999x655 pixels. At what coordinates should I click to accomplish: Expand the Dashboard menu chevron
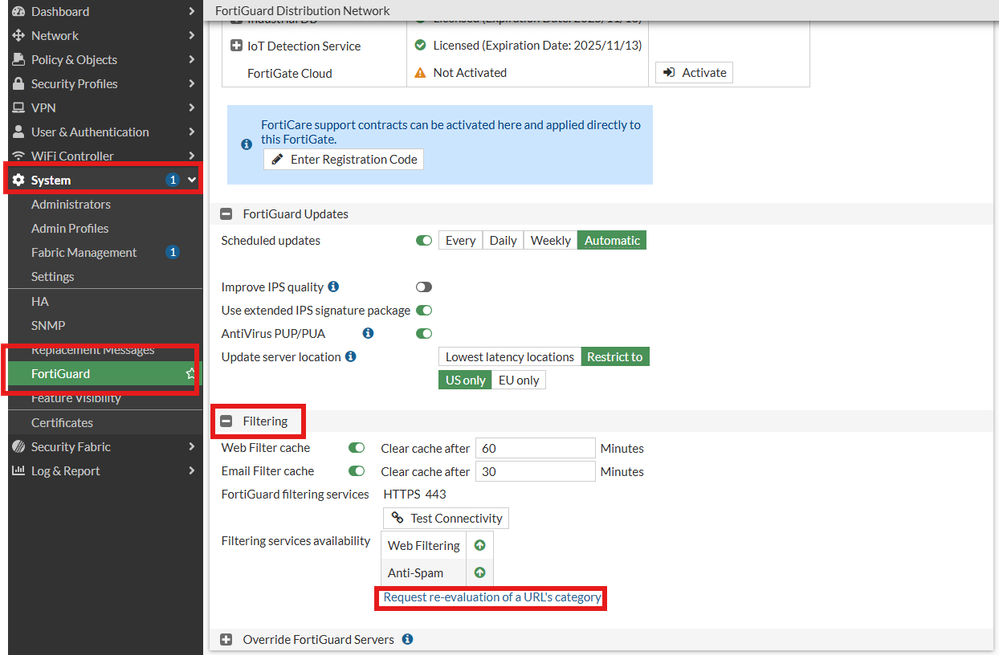tap(192, 11)
